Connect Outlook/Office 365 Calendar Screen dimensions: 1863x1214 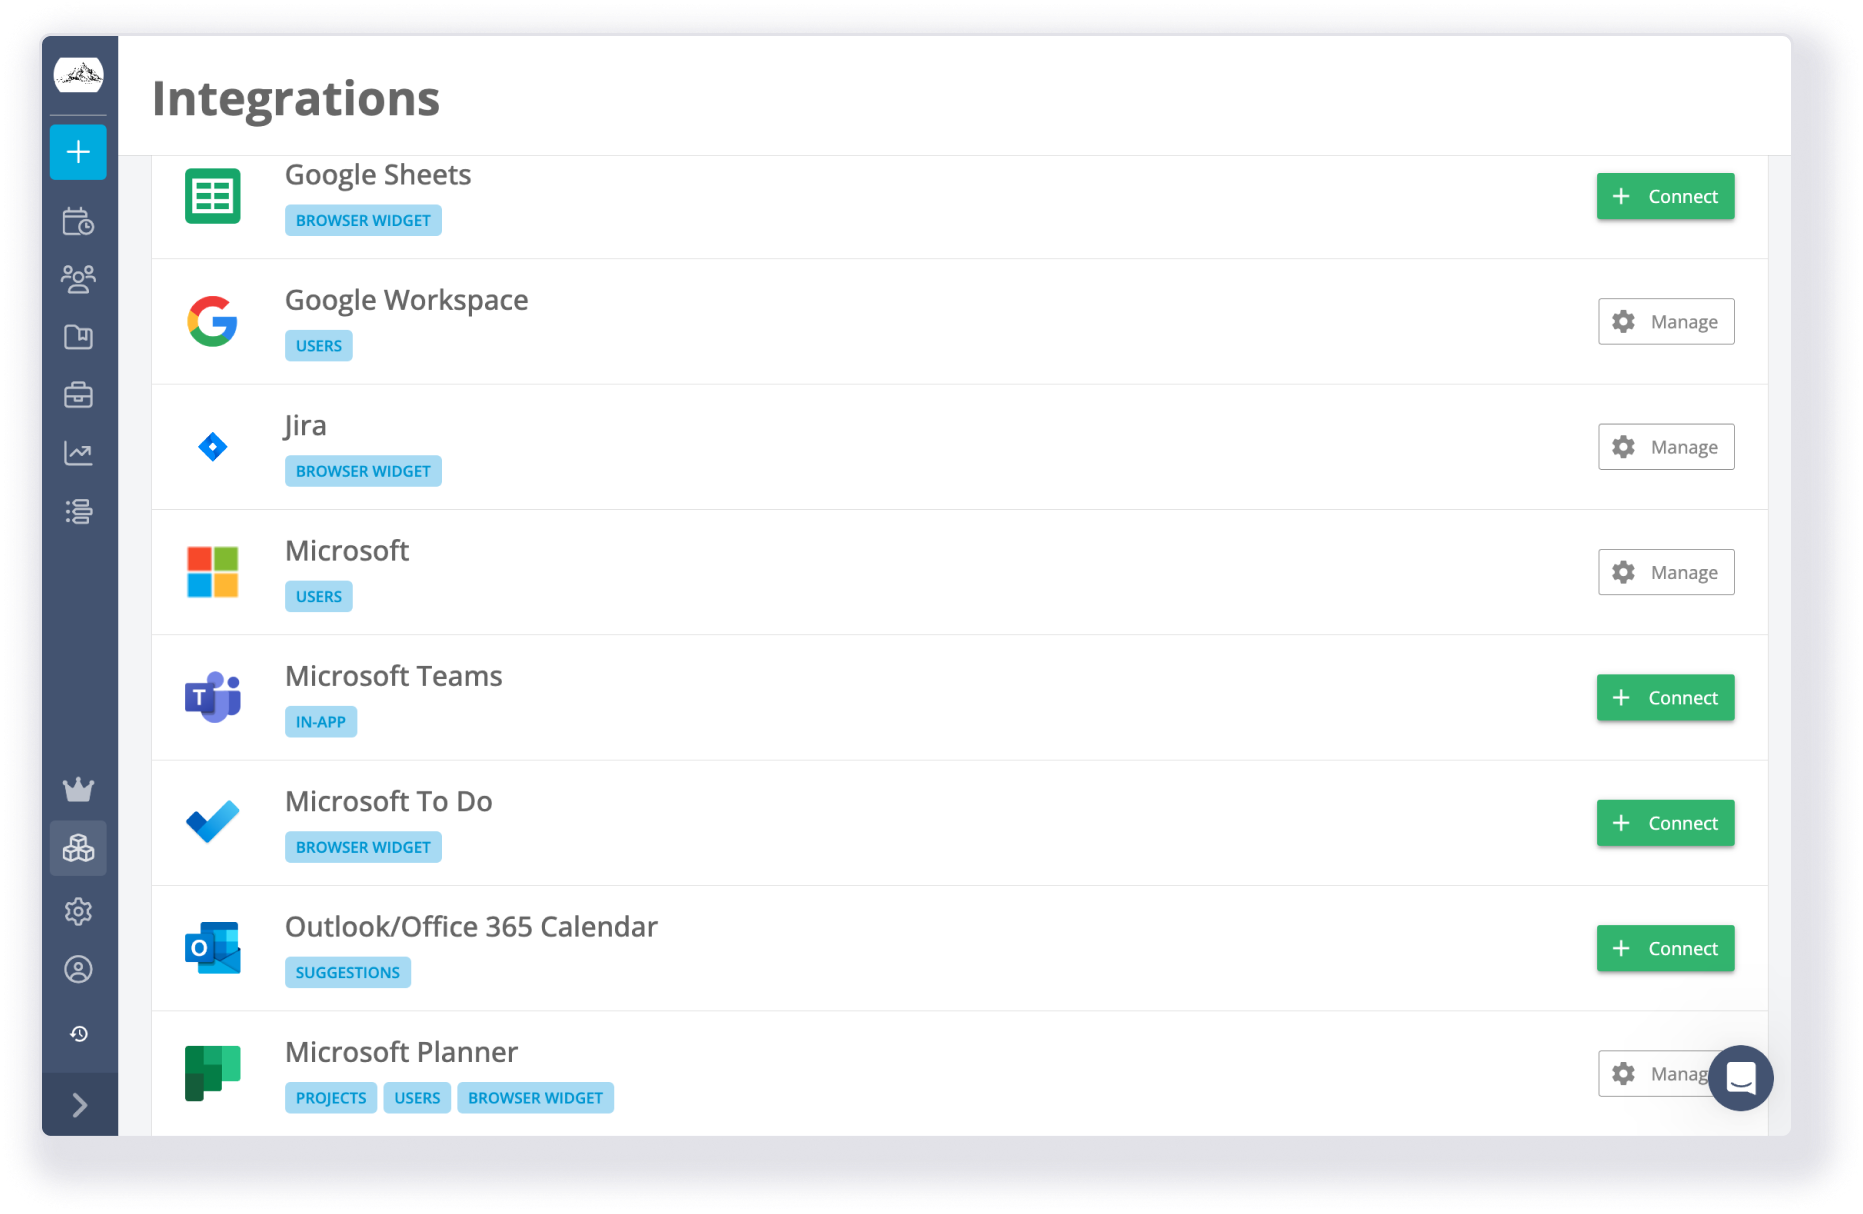[x=1665, y=948]
